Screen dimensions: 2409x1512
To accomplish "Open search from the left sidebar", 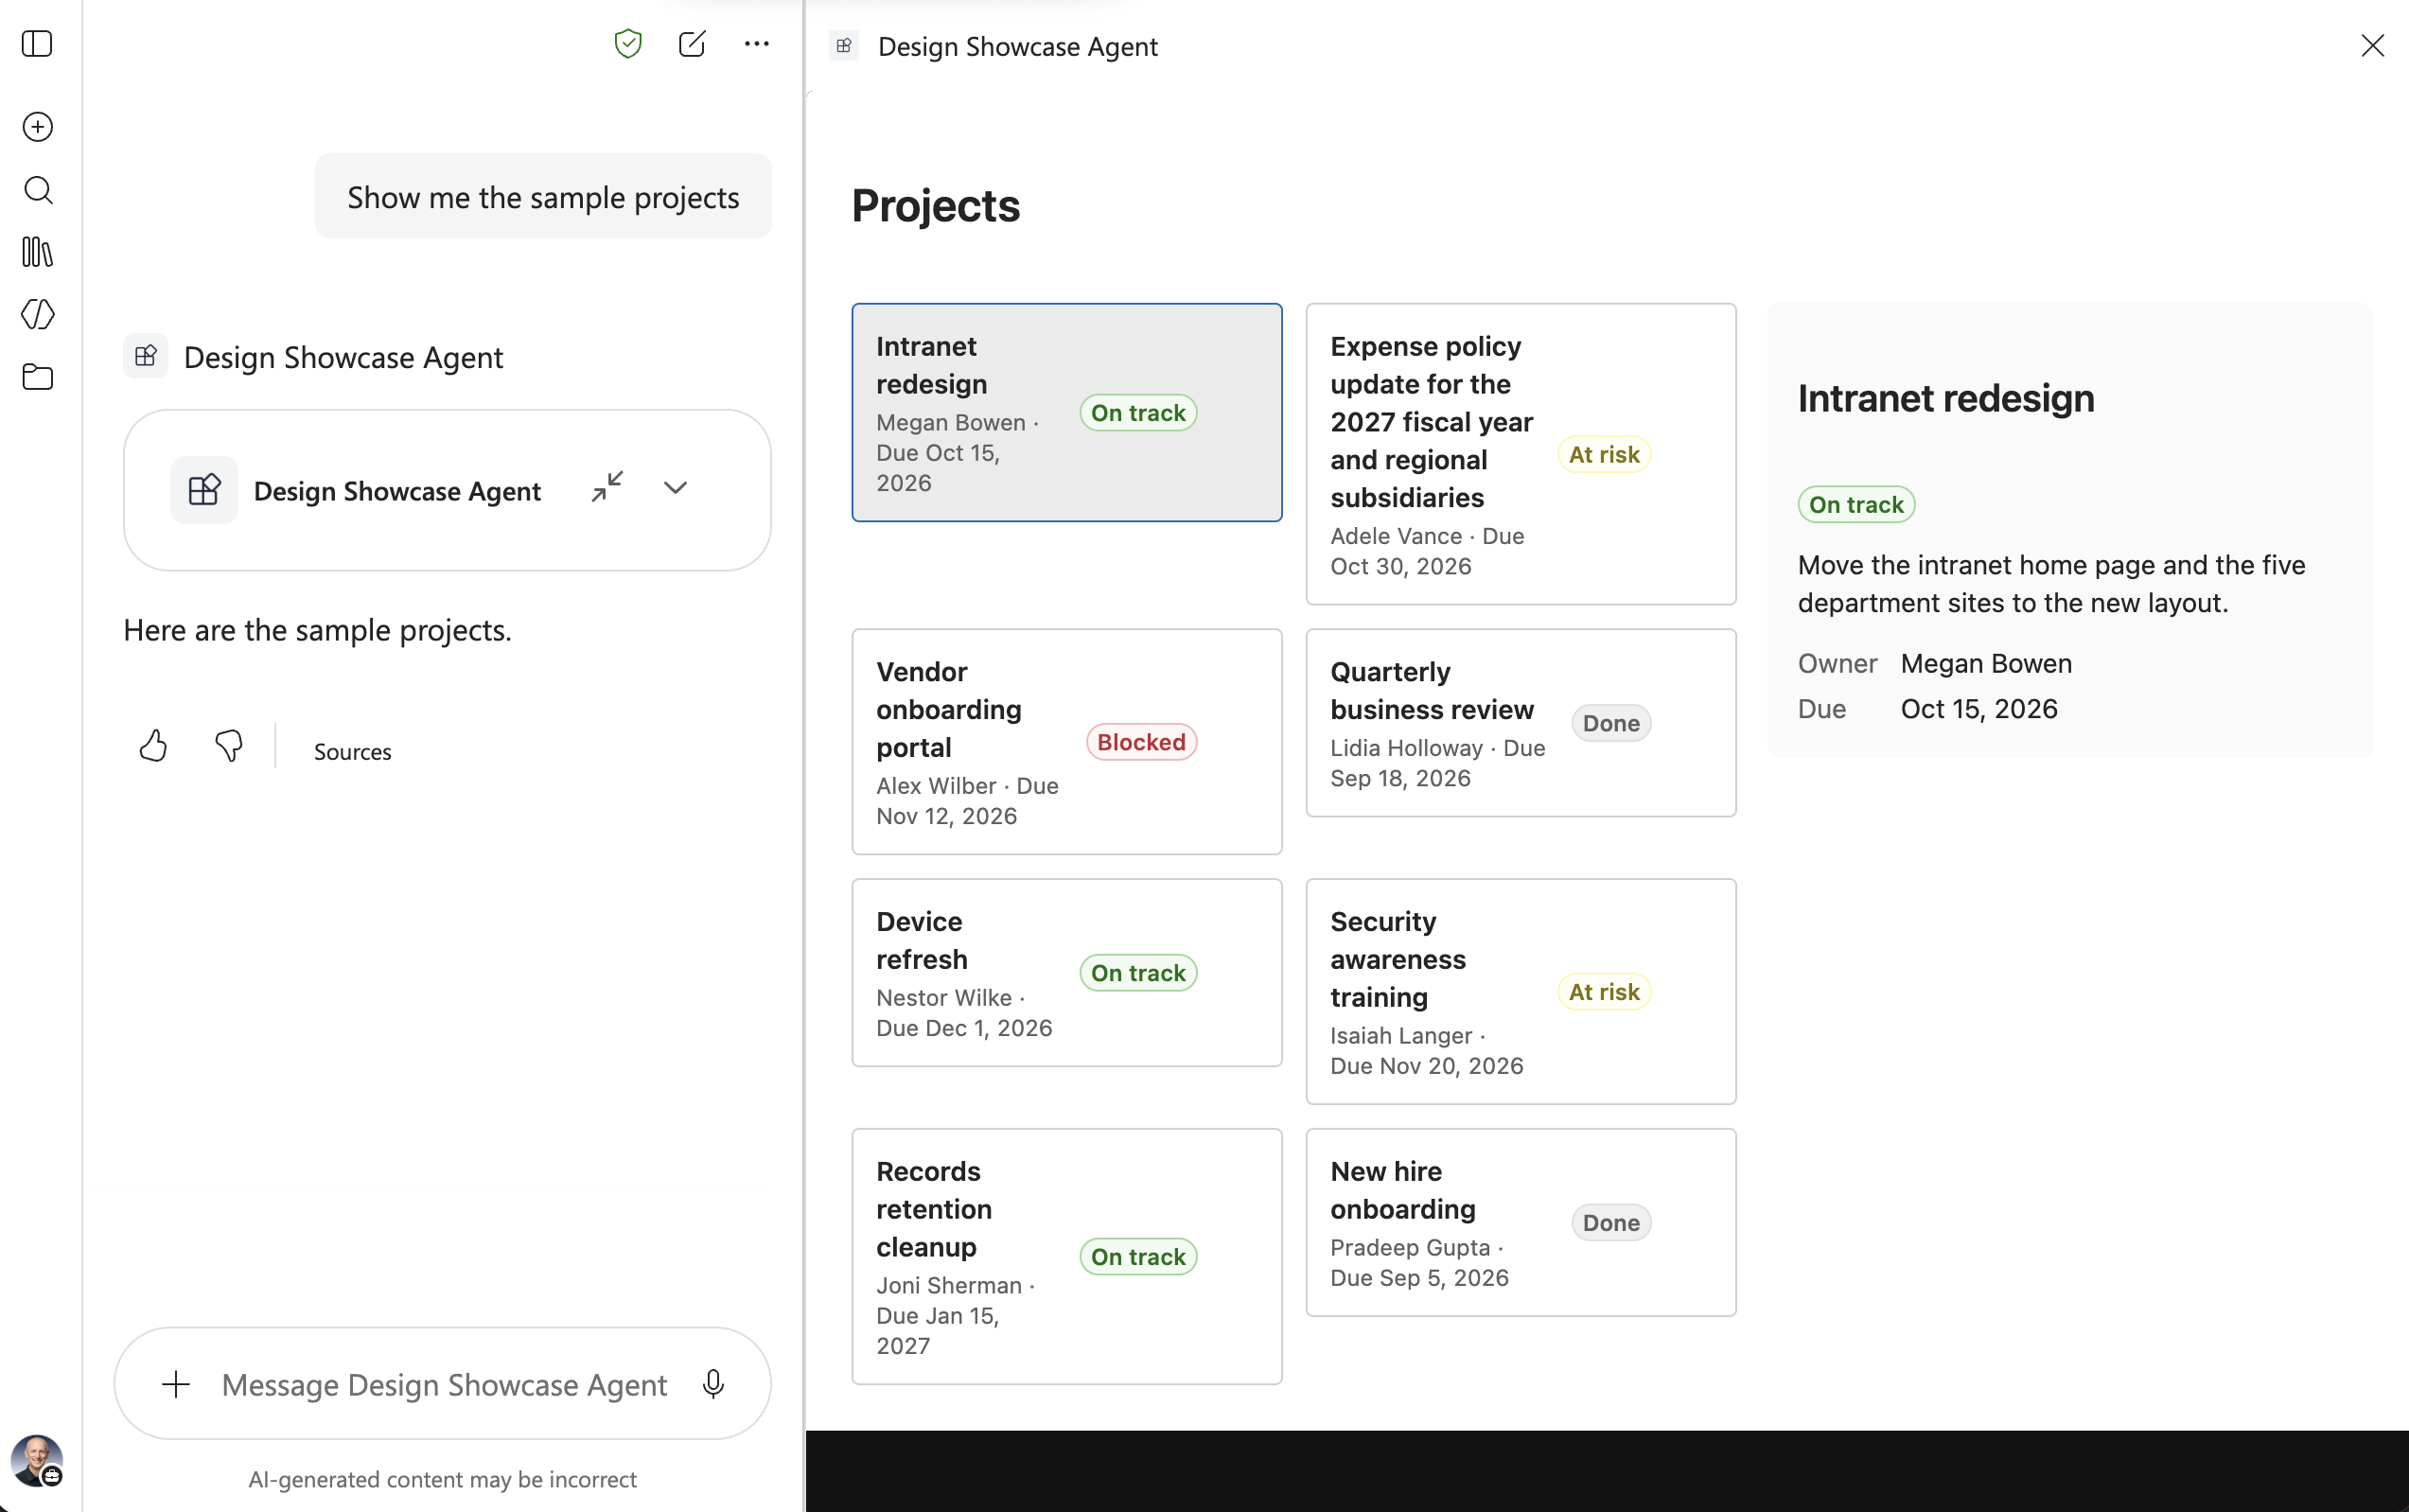I will pos(37,190).
